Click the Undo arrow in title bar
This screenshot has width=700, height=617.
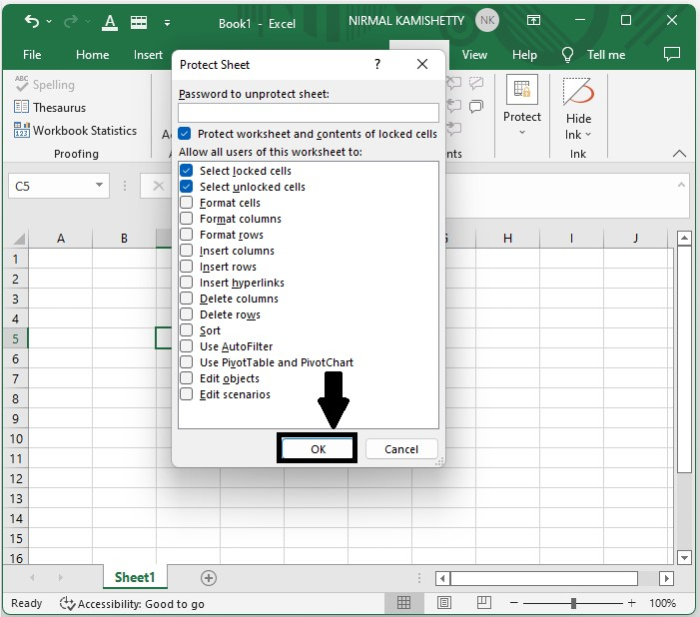click(31, 21)
